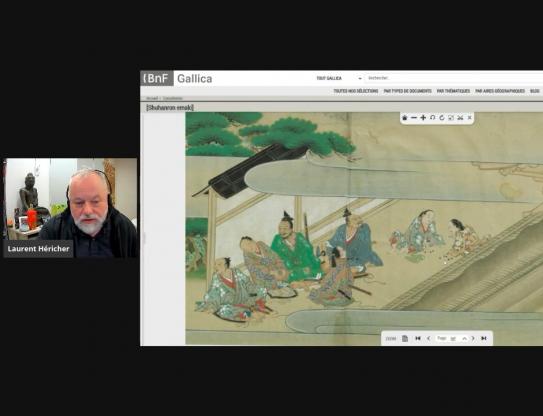Click the home reset-view icon in viewer toolbar
Viewport: 543px width, 416px height.
(404, 118)
